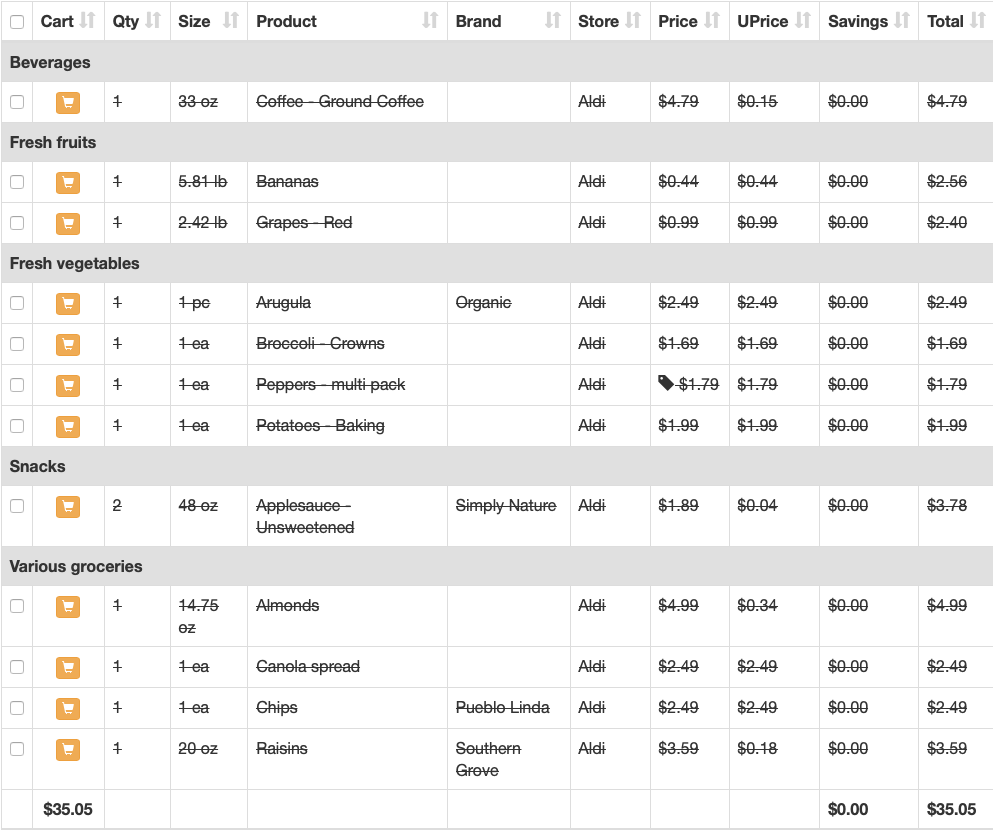Select the Fresh vegetables group row
The width and height of the screenshot is (993, 830).
coord(497,263)
